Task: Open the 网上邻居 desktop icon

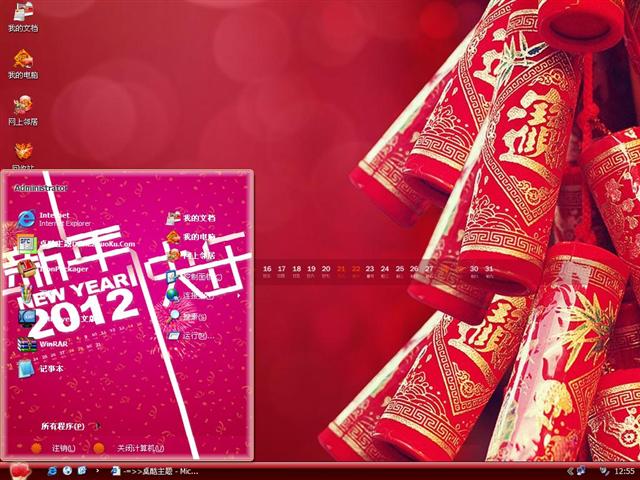Action: point(23,111)
